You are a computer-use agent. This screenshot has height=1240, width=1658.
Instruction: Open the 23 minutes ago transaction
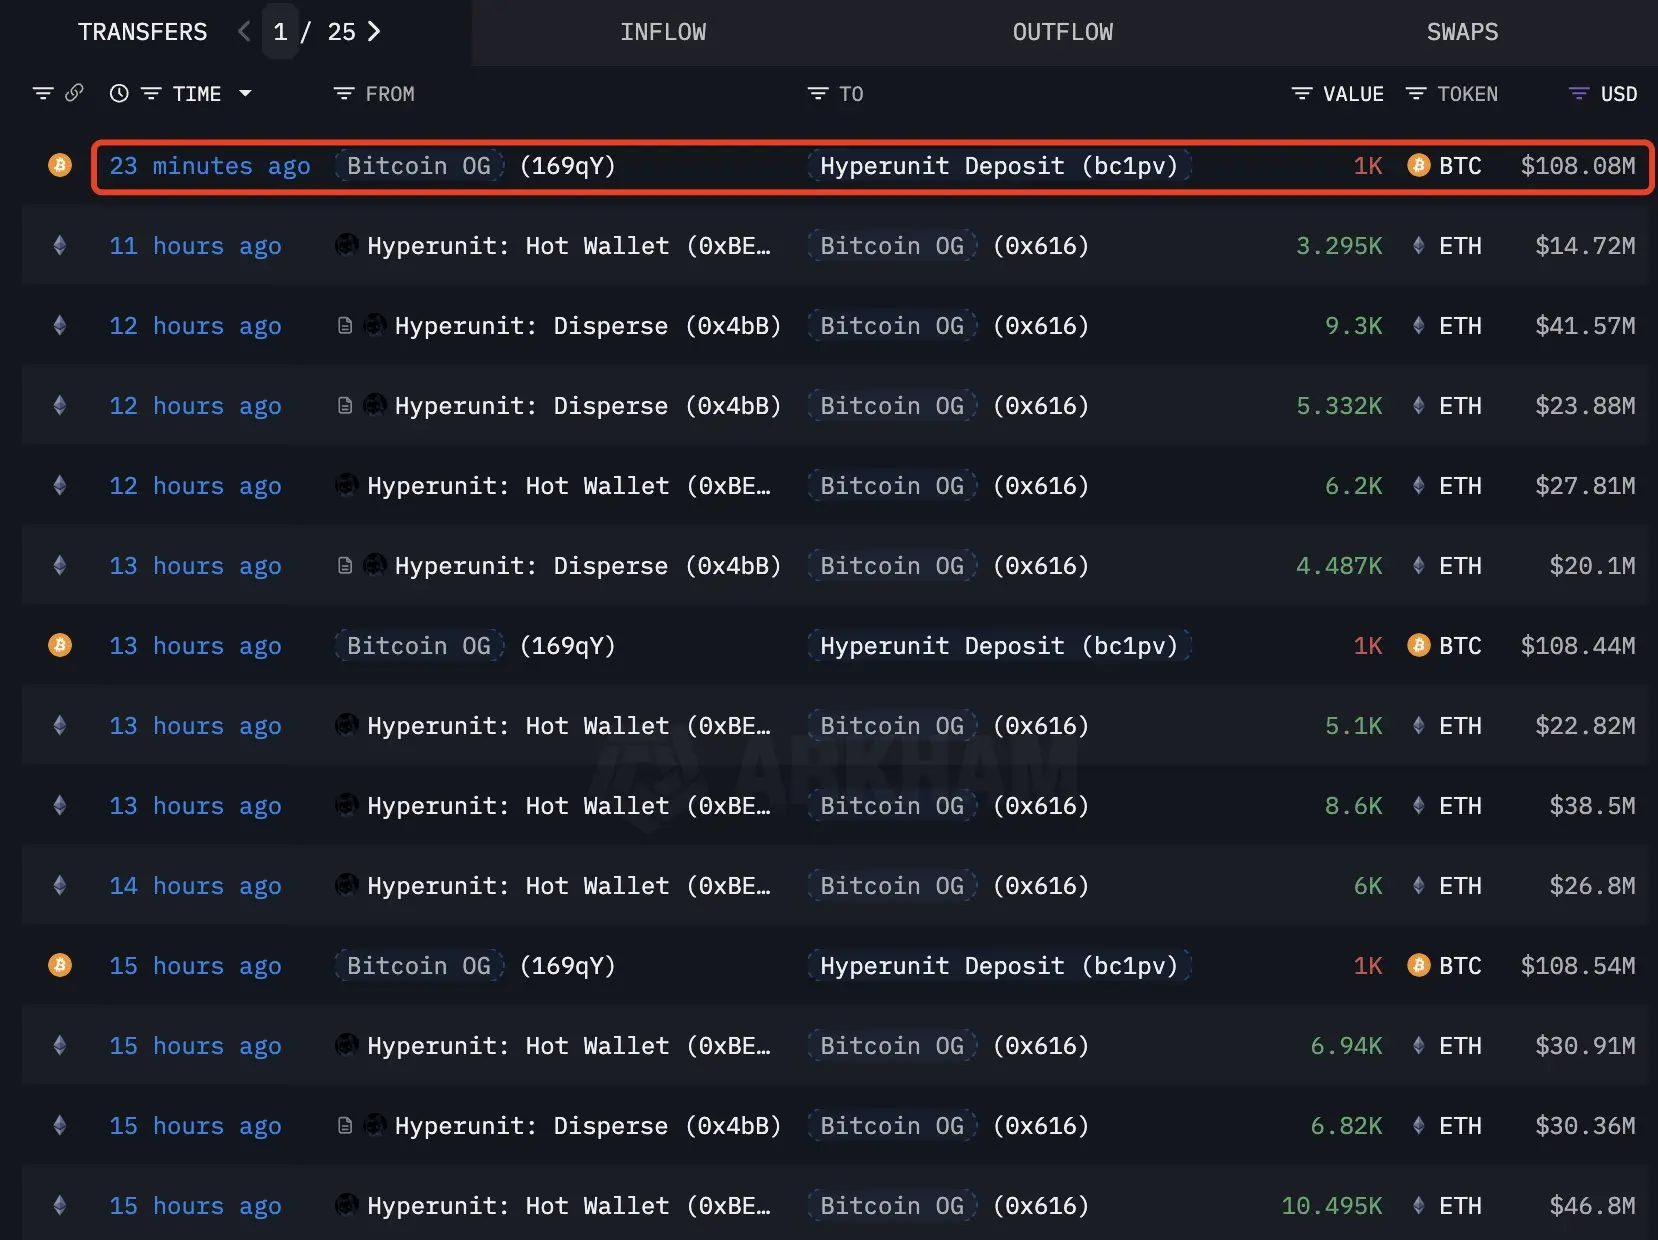pyautogui.click(x=210, y=166)
